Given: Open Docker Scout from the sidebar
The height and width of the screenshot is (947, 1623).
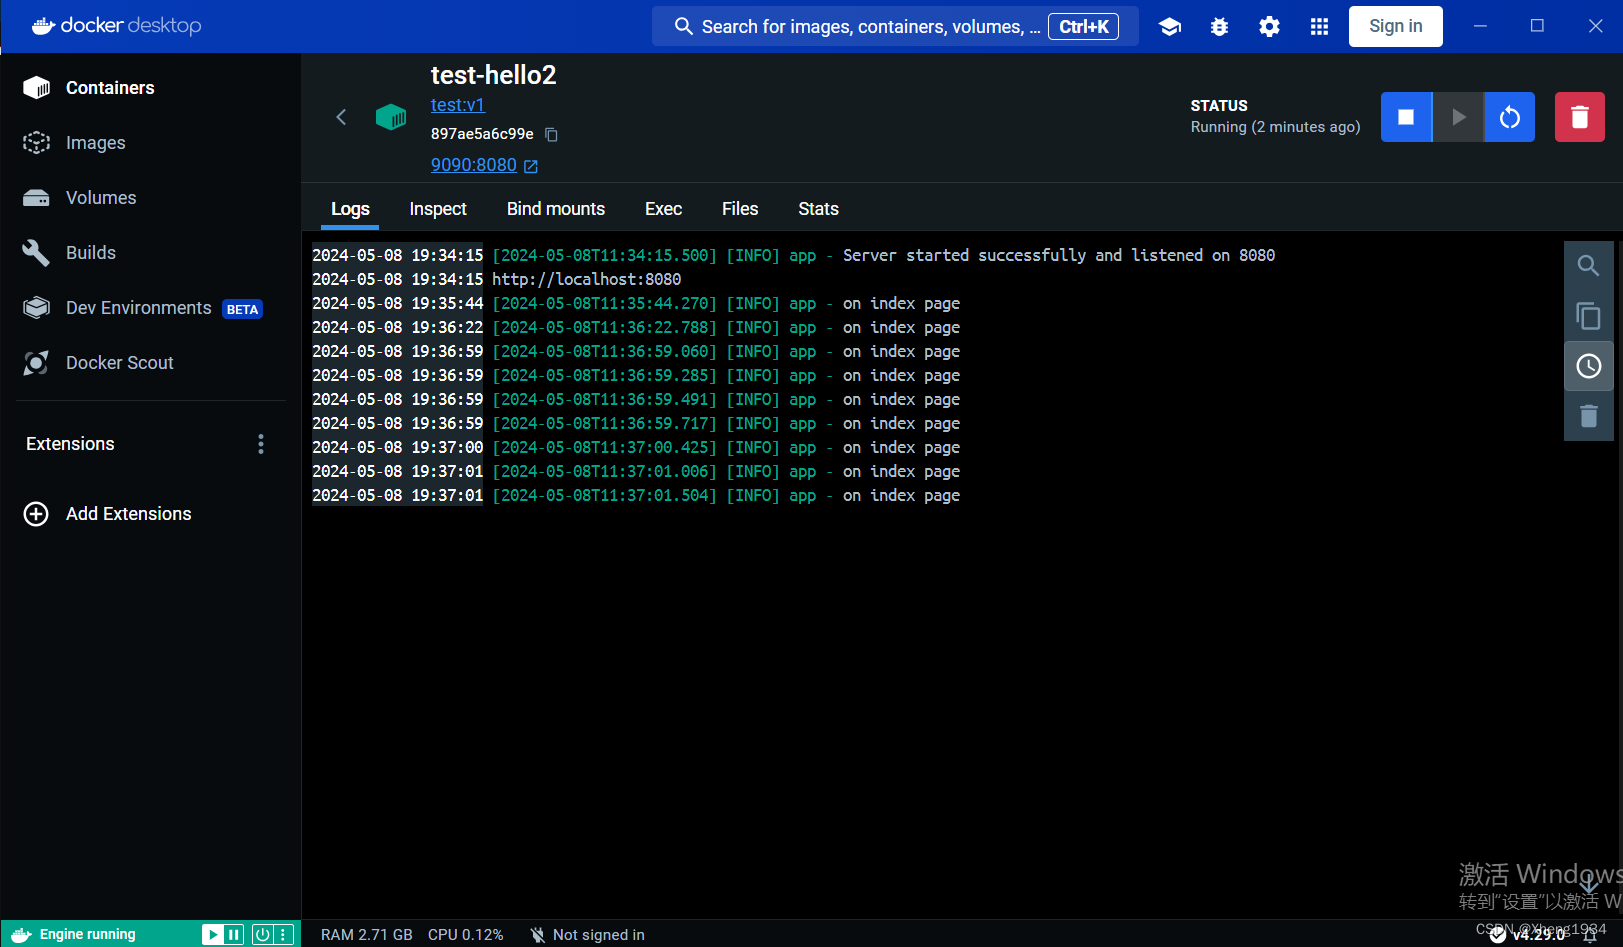Looking at the screenshot, I should point(119,362).
